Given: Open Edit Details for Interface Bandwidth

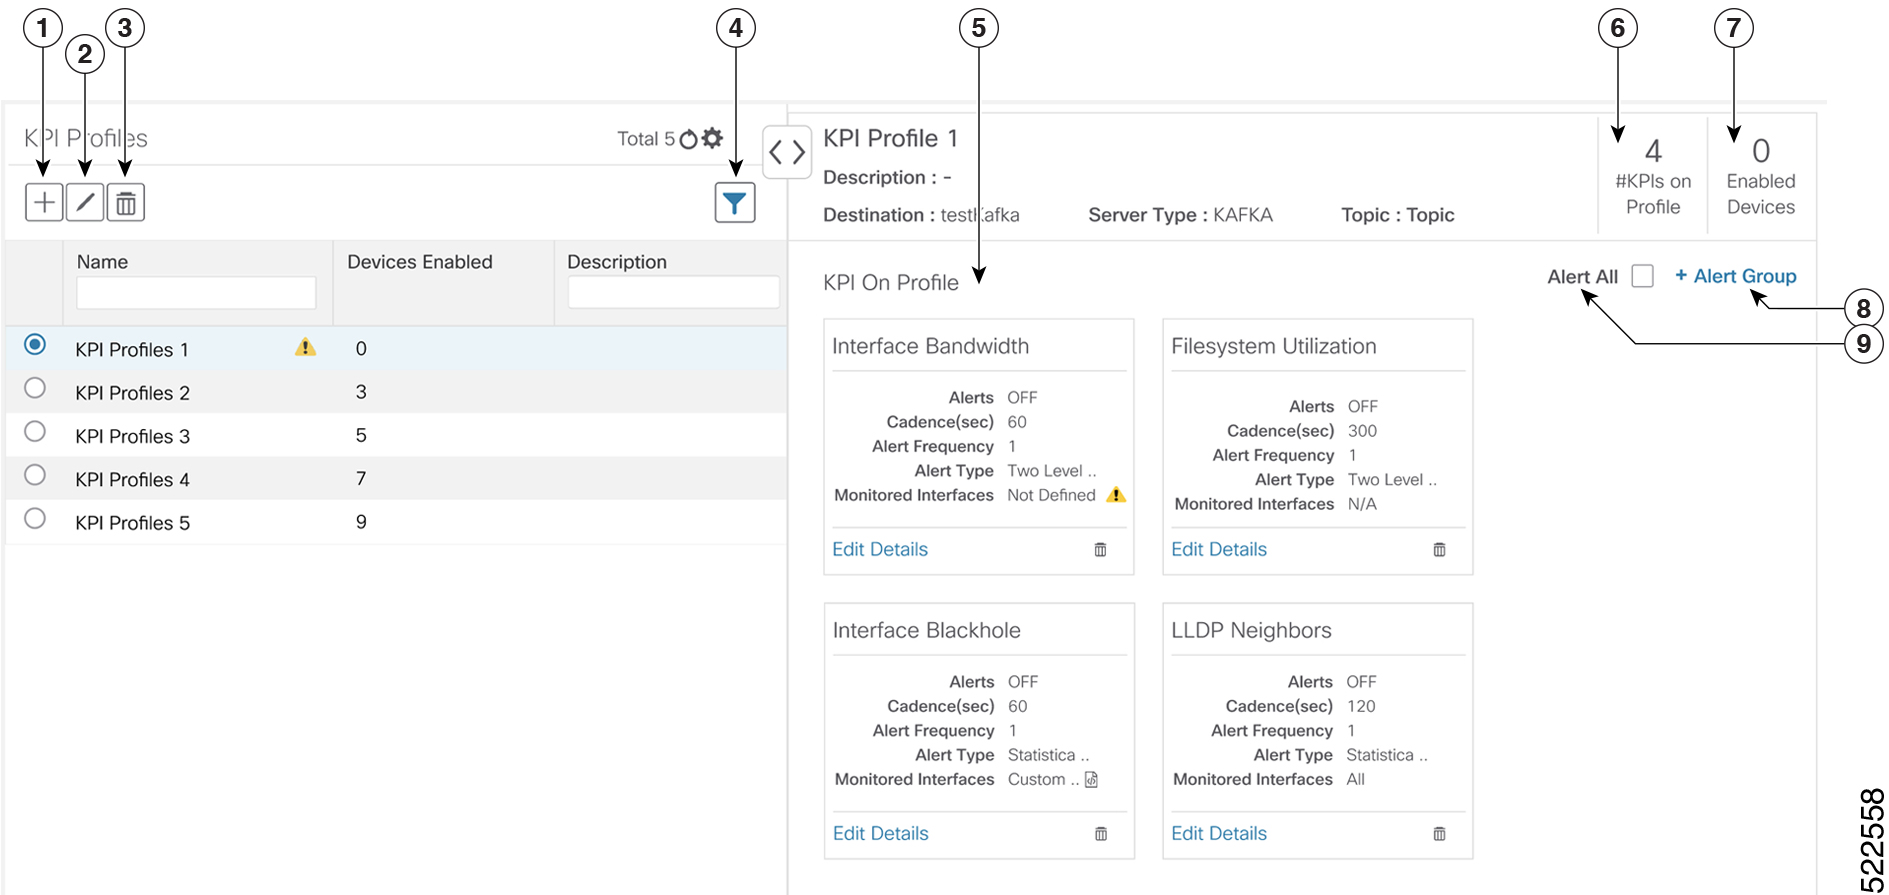Looking at the screenshot, I should 880,549.
